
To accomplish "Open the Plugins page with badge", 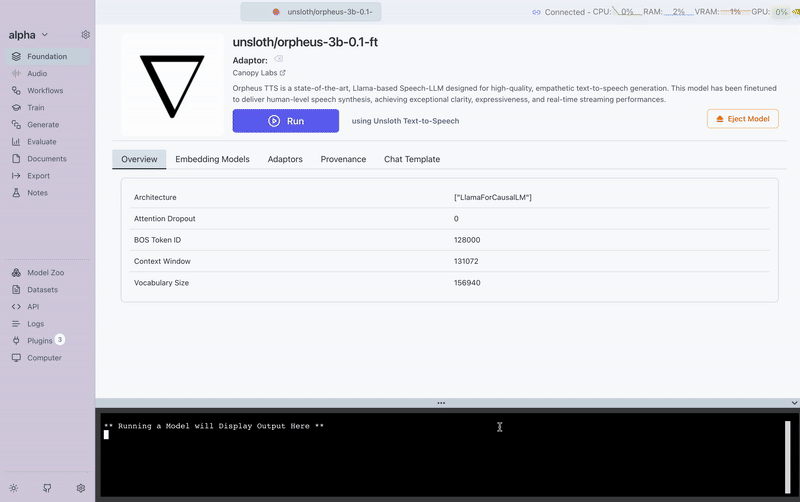I will (x=39, y=341).
